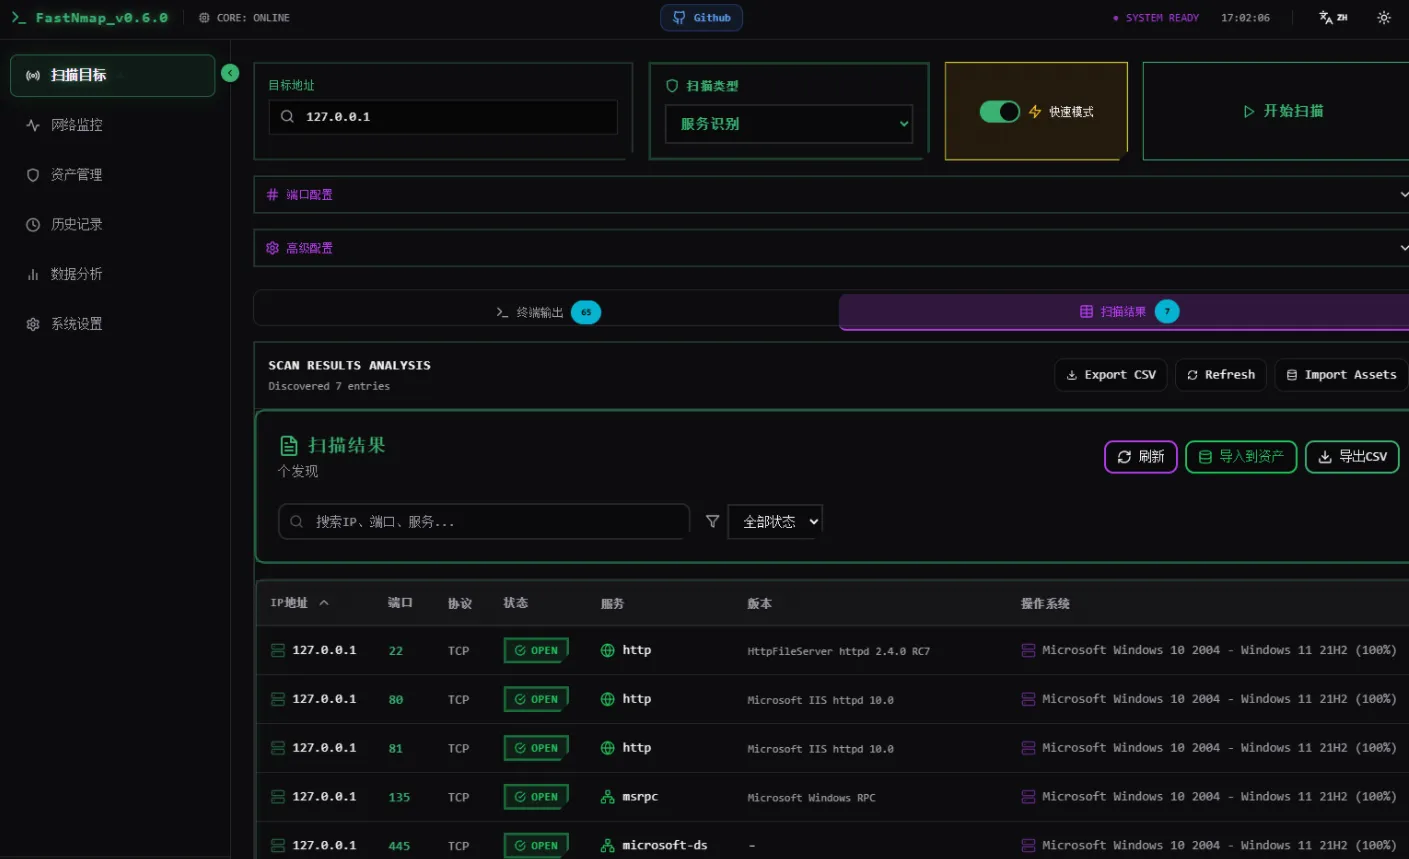Switch to the 终端输出 tab

point(545,312)
